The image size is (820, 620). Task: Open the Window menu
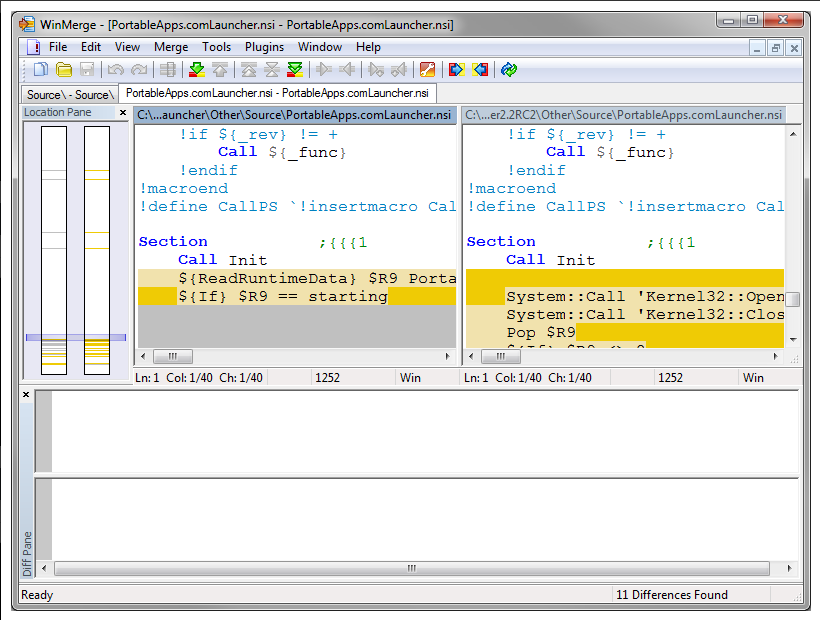coord(320,47)
